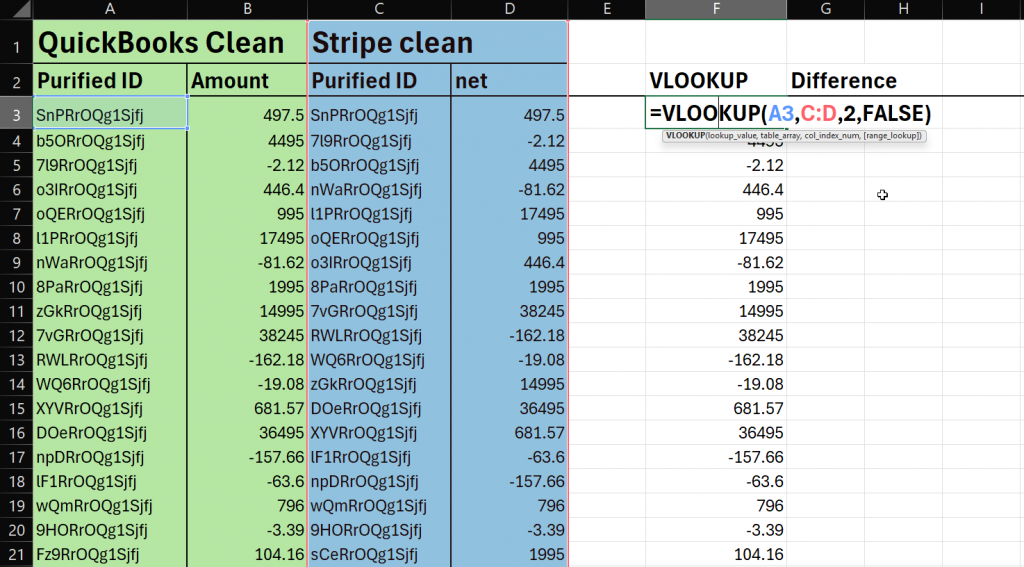Select the QuickBooks ID cell SnPRrOQg1Sjfj

pyautogui.click(x=110, y=114)
